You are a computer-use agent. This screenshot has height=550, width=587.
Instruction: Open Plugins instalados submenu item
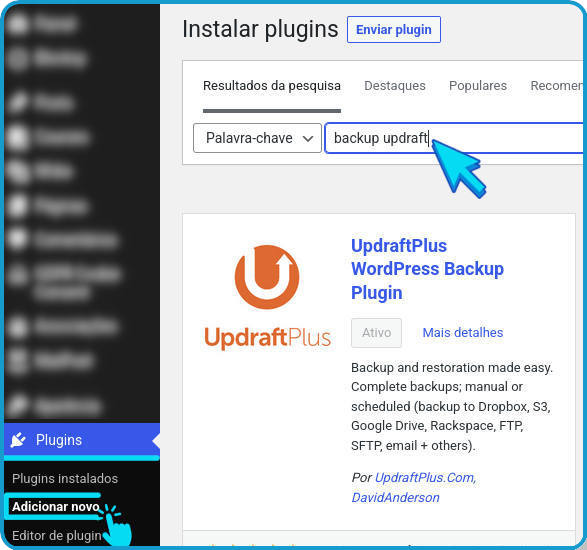coord(65,479)
